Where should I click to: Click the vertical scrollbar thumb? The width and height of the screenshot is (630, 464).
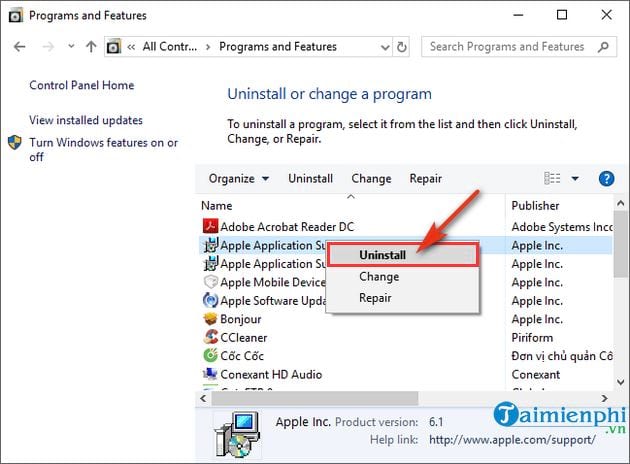pos(621,243)
